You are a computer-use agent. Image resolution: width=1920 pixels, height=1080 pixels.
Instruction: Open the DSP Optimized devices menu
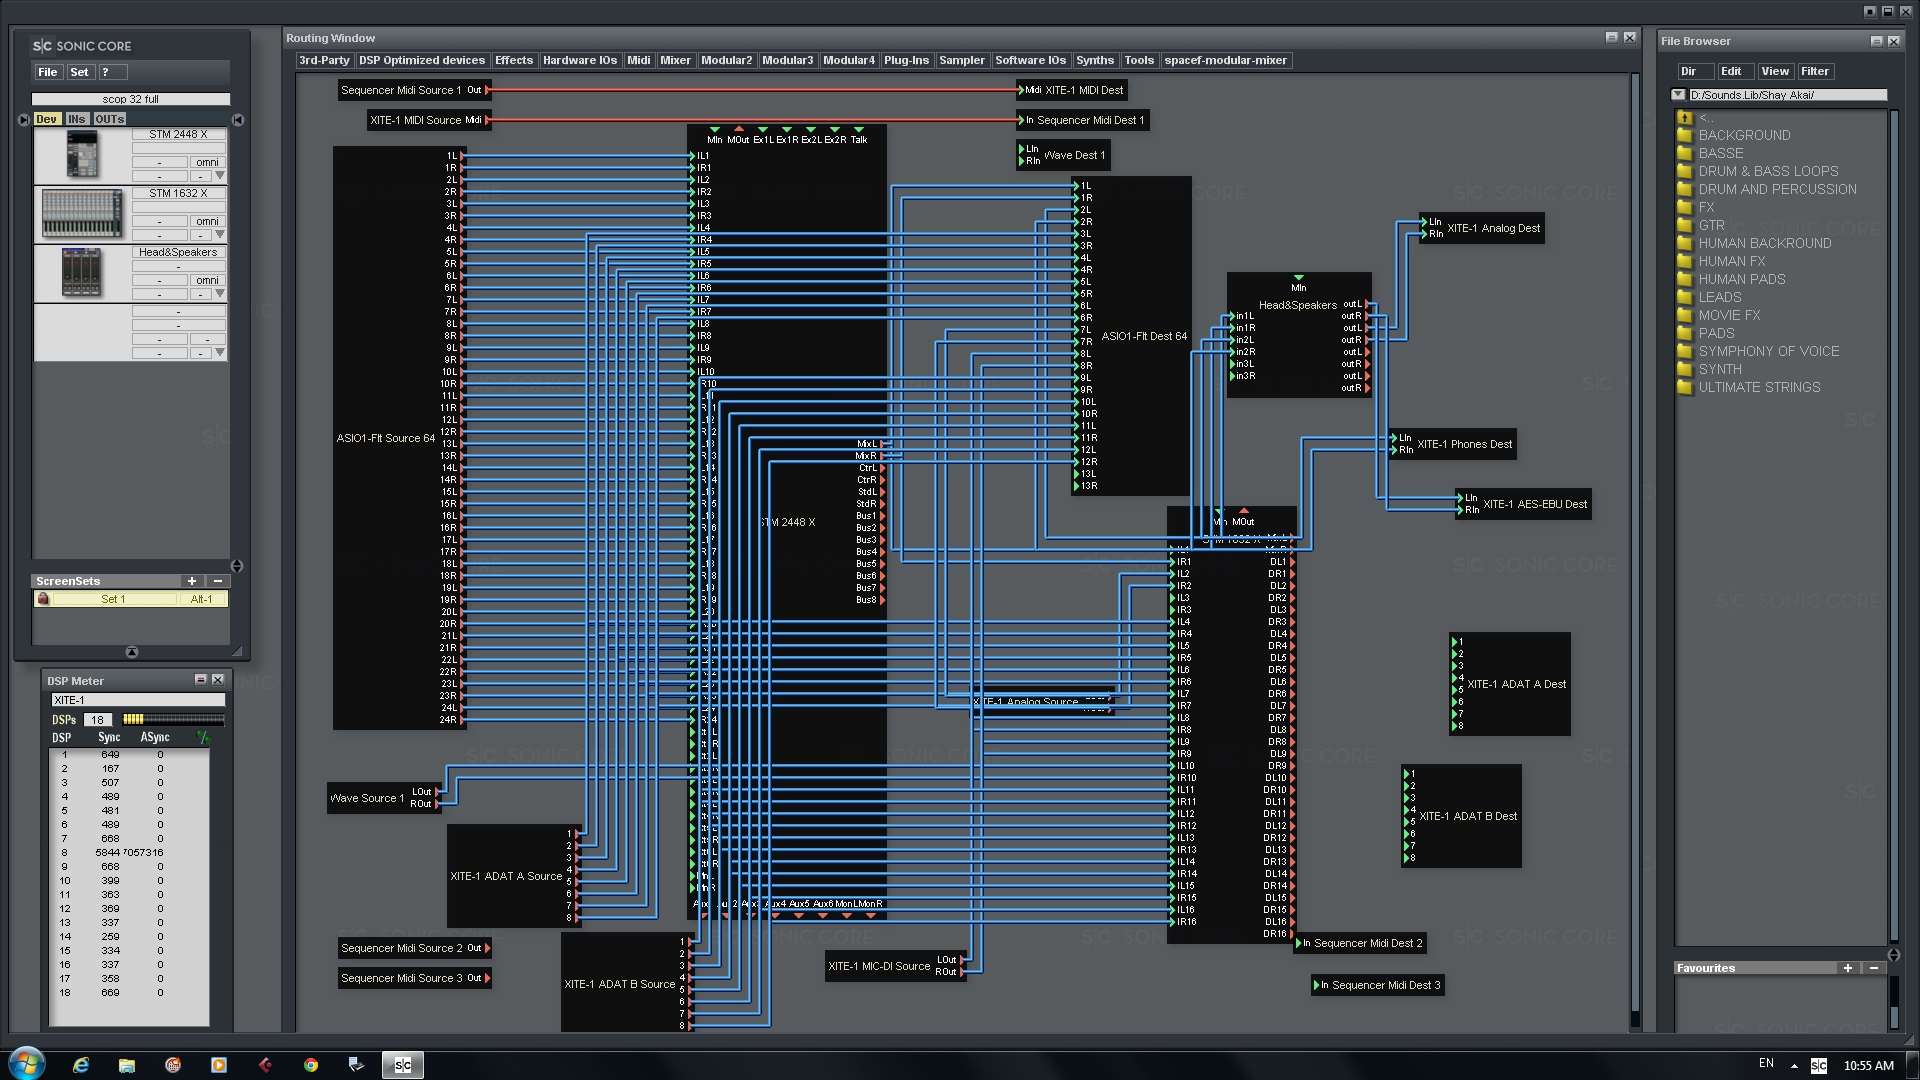click(422, 60)
